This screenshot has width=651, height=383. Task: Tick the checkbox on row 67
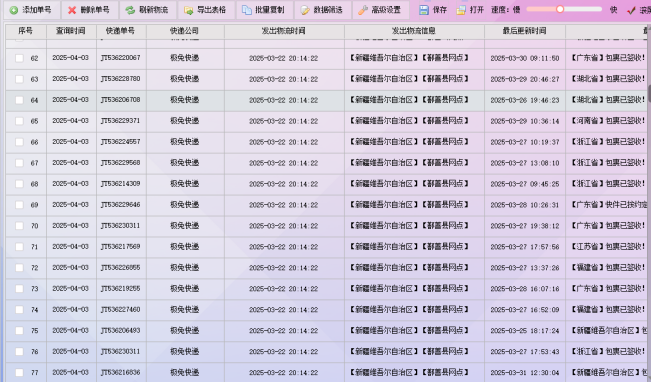(x=19, y=163)
